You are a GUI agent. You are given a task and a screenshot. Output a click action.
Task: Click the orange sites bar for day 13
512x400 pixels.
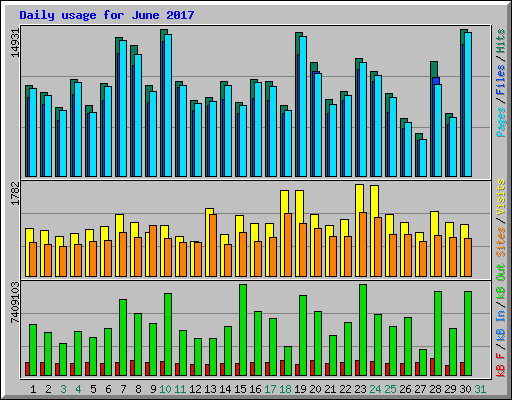pyautogui.click(x=213, y=245)
